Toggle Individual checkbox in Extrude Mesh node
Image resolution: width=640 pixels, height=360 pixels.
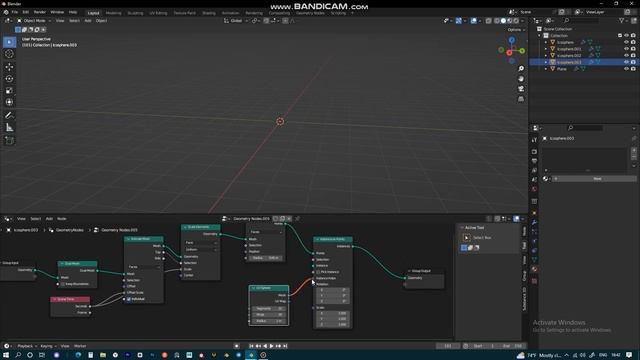(129, 299)
